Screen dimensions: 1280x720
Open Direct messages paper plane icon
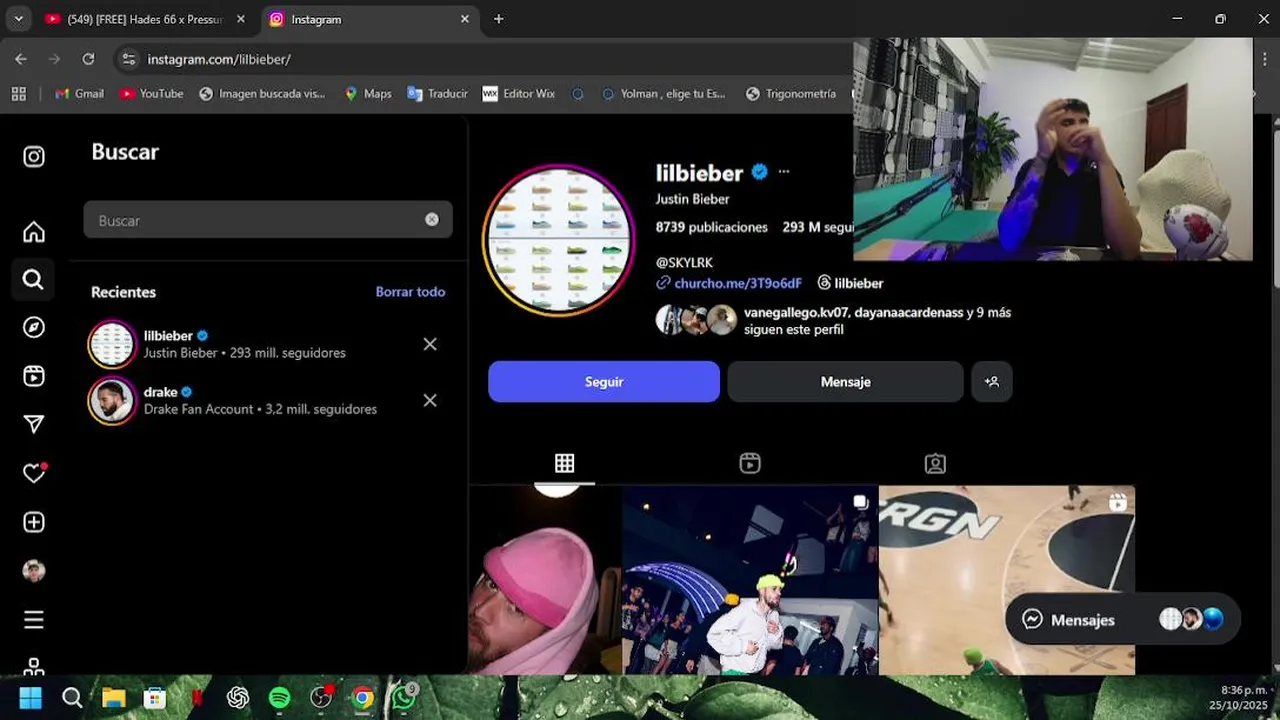coord(34,425)
